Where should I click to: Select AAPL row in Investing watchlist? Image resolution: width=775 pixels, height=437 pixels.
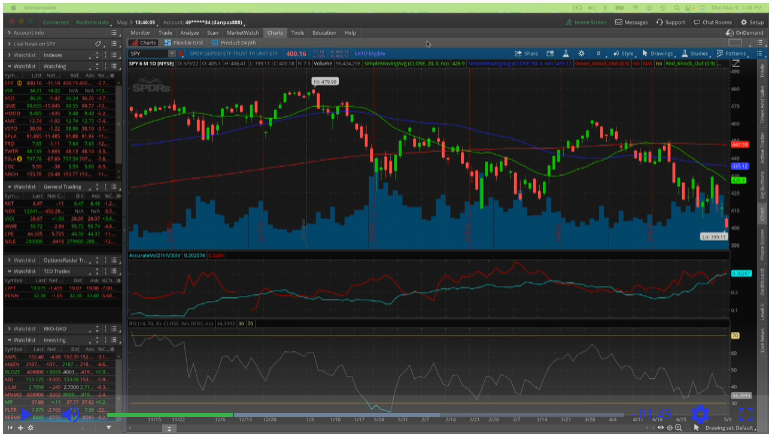coord(60,356)
